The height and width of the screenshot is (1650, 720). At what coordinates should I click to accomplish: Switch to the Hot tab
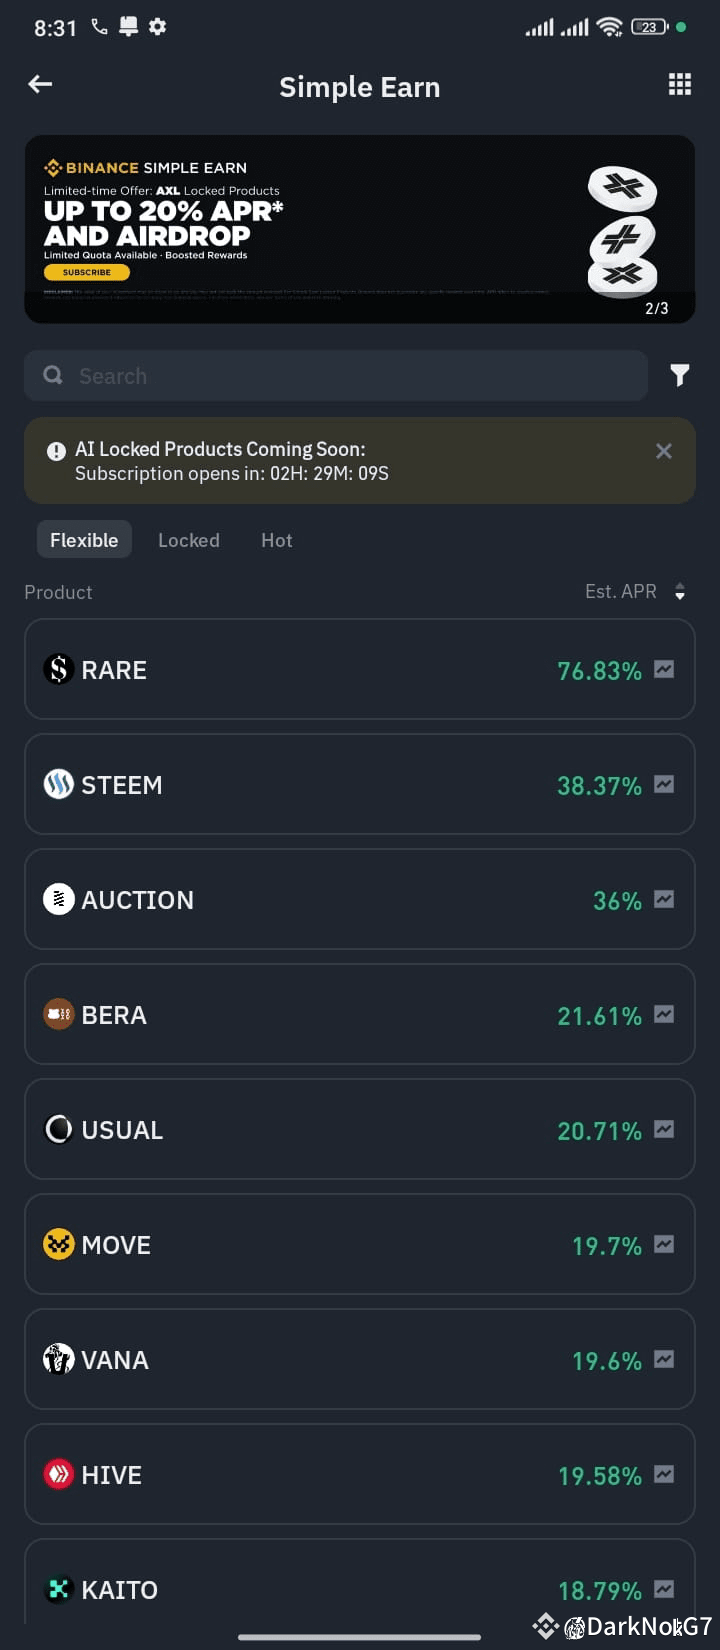click(277, 540)
